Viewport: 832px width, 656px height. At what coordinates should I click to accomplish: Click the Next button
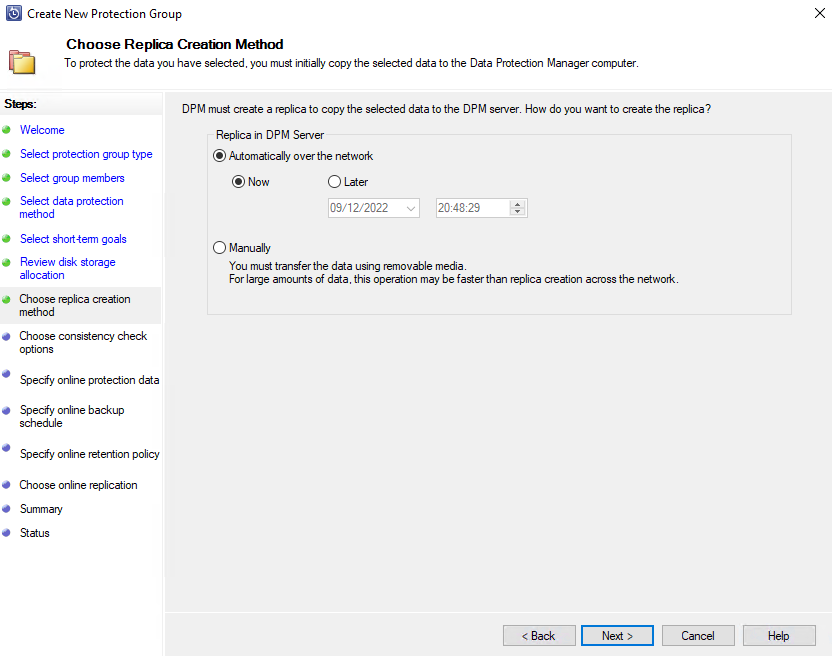[x=618, y=636]
